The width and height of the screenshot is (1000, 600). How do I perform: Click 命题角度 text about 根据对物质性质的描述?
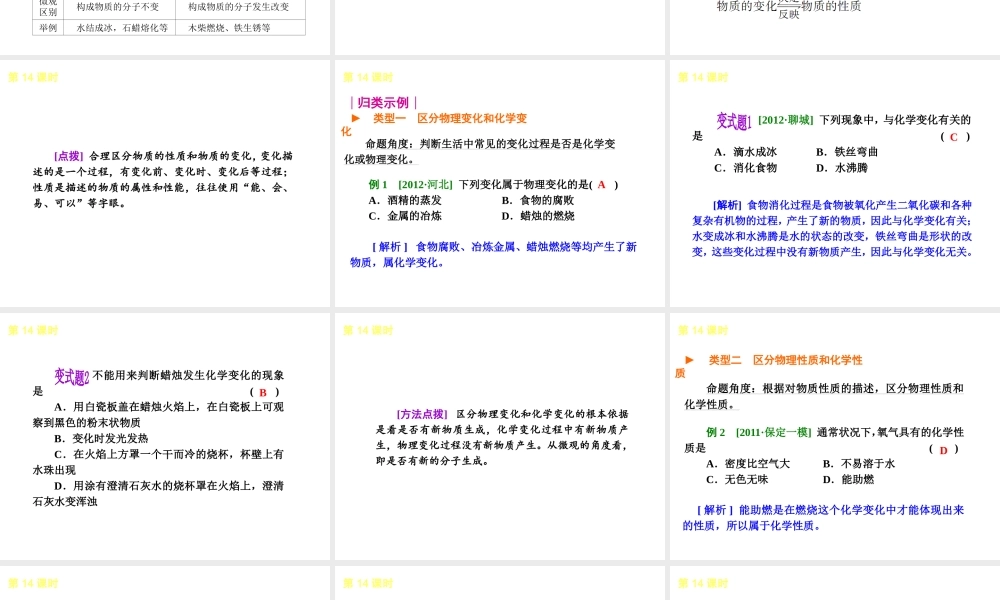point(824,396)
